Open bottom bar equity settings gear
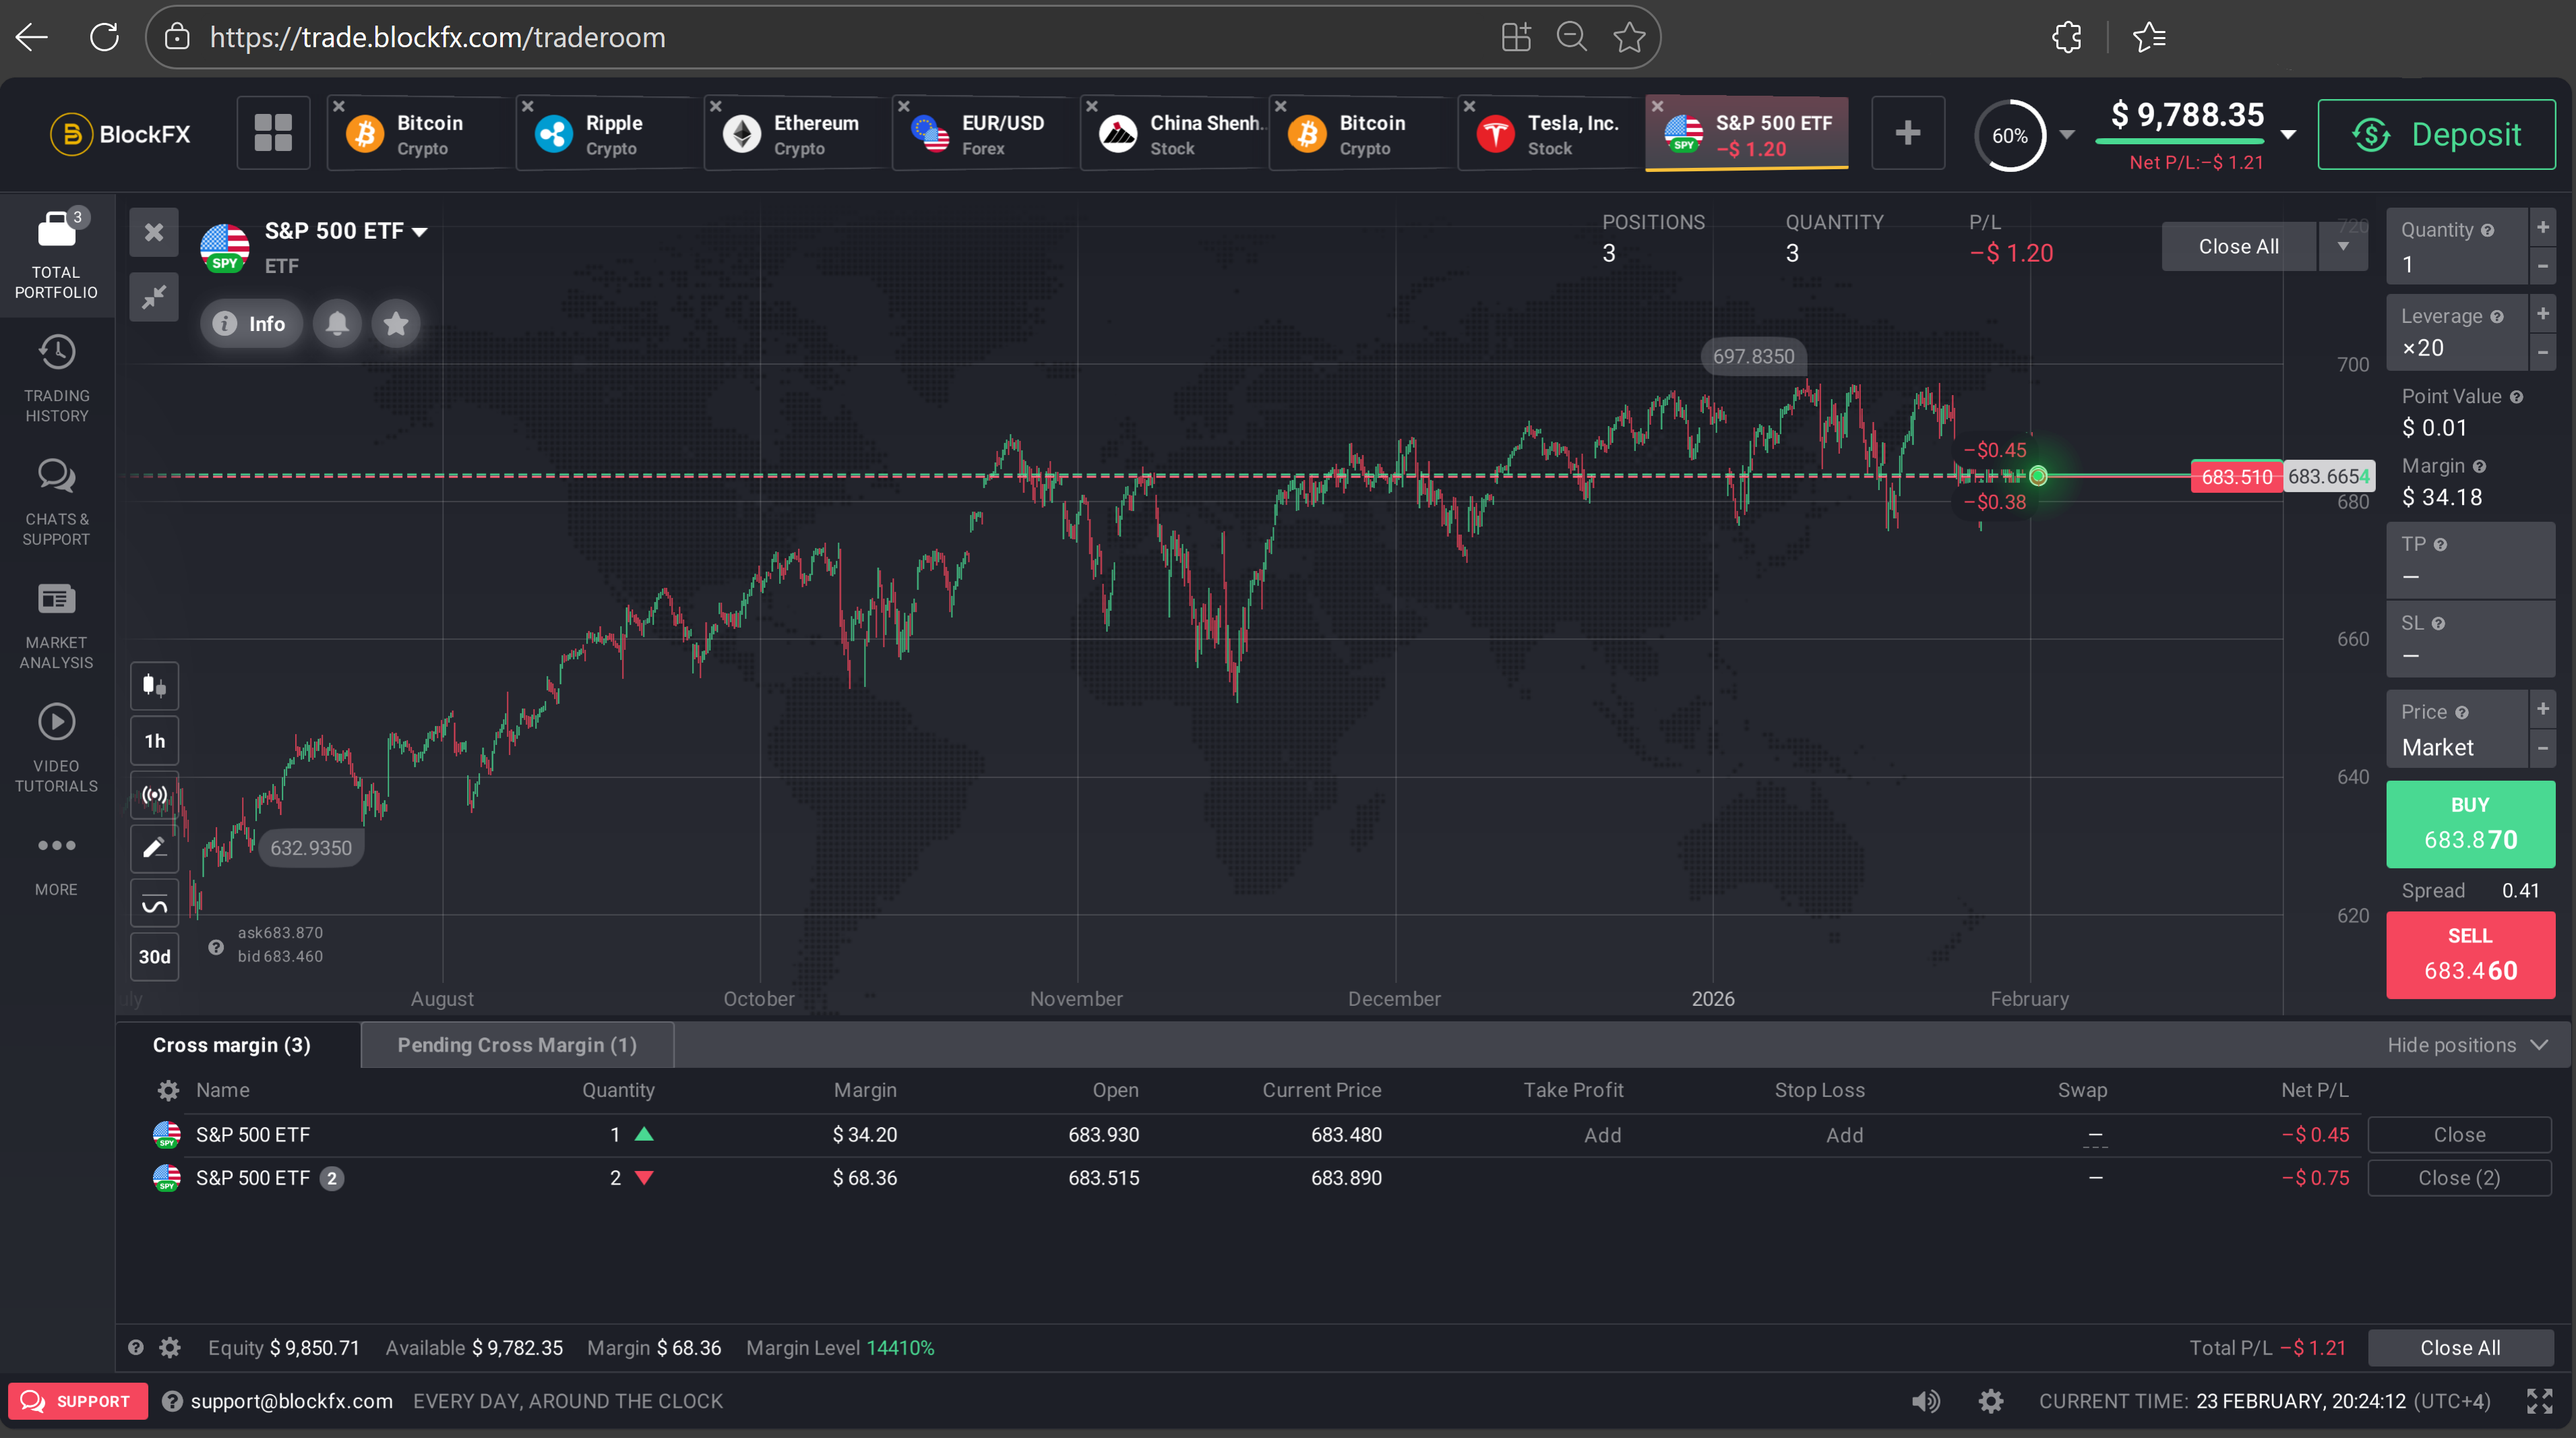Image resolution: width=2576 pixels, height=1438 pixels. [x=170, y=1348]
